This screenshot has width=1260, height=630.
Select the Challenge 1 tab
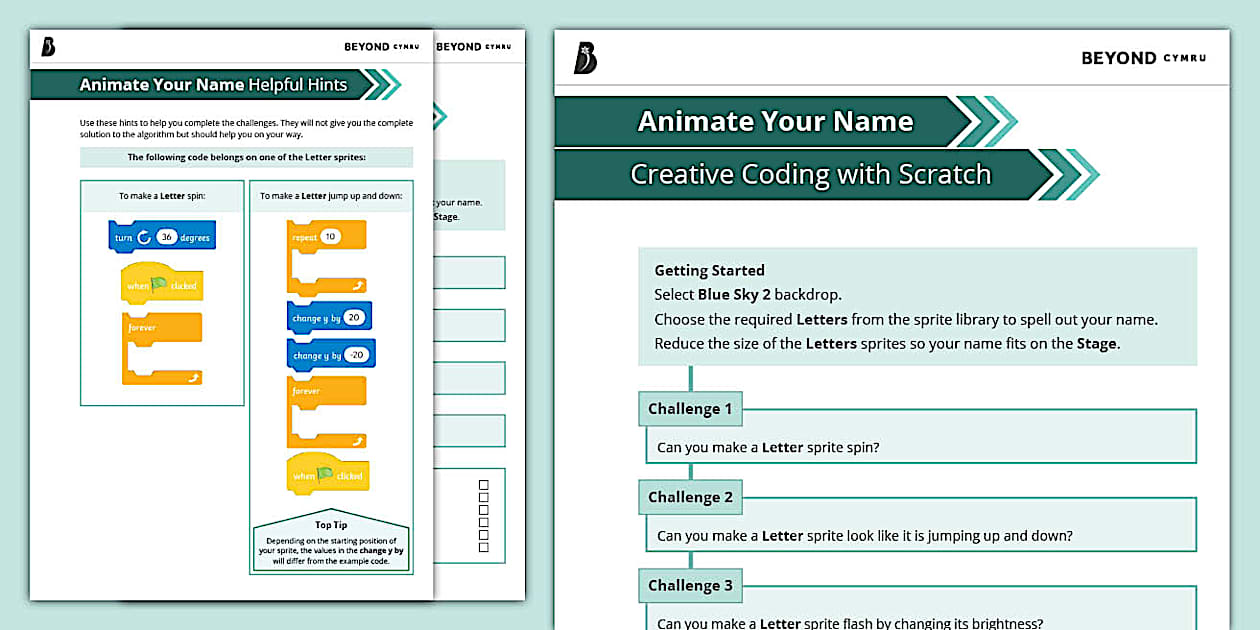[x=690, y=408]
